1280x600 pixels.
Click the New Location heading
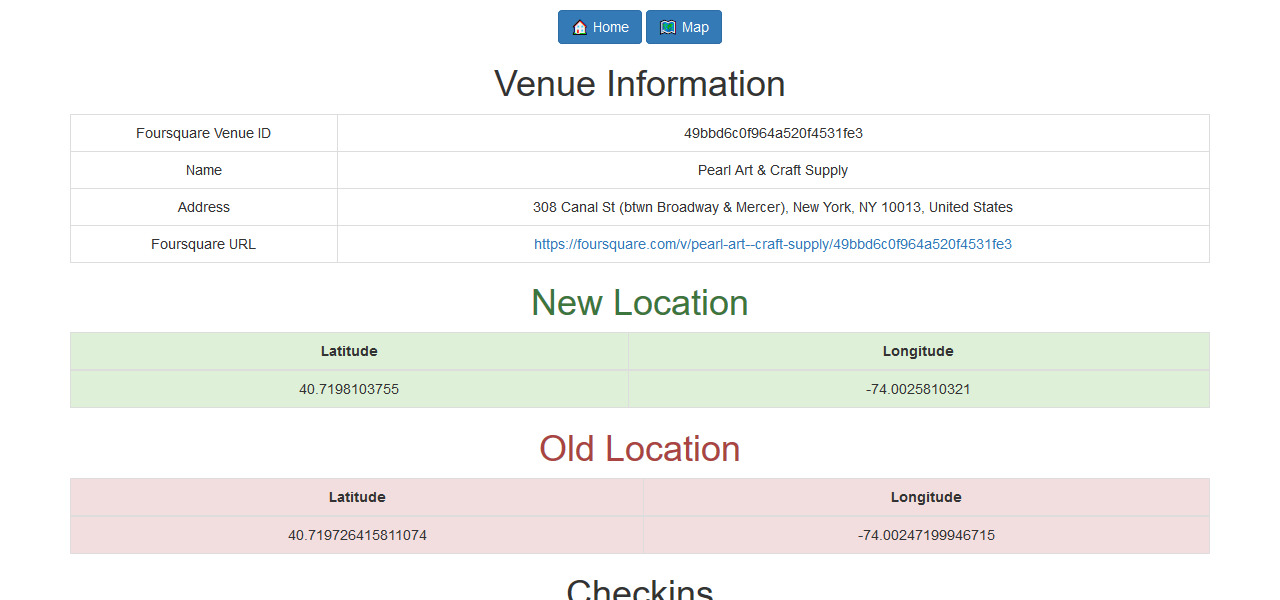point(640,303)
